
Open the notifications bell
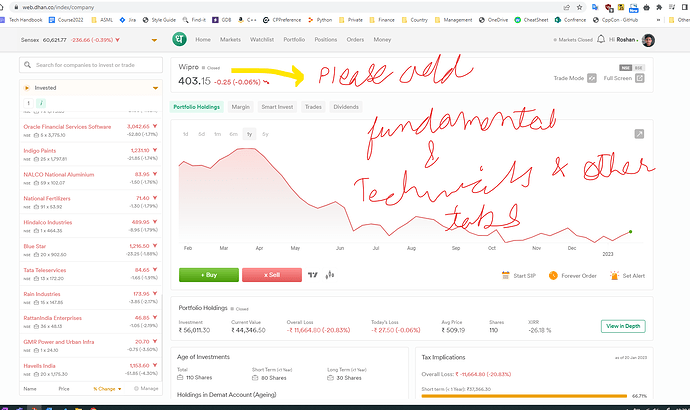[x=601, y=39]
